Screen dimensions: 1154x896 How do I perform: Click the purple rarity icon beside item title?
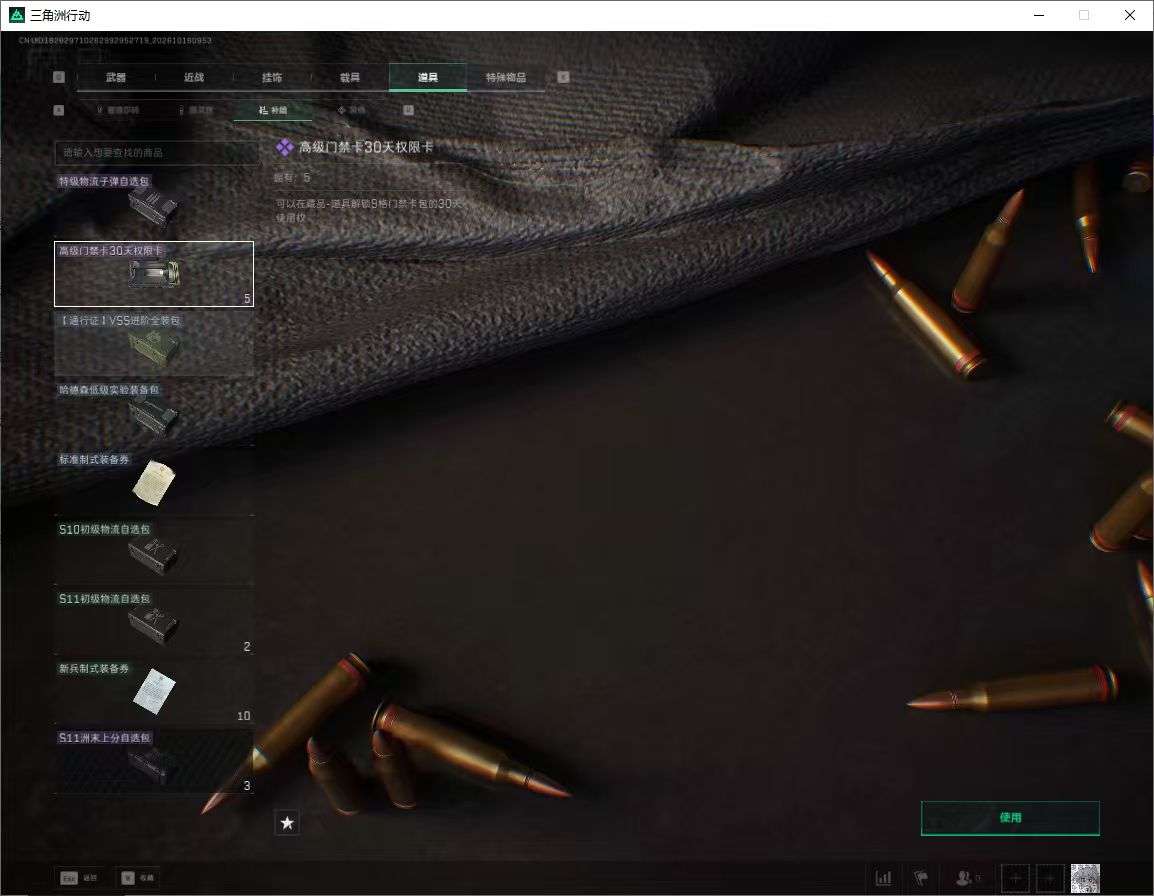click(x=285, y=147)
